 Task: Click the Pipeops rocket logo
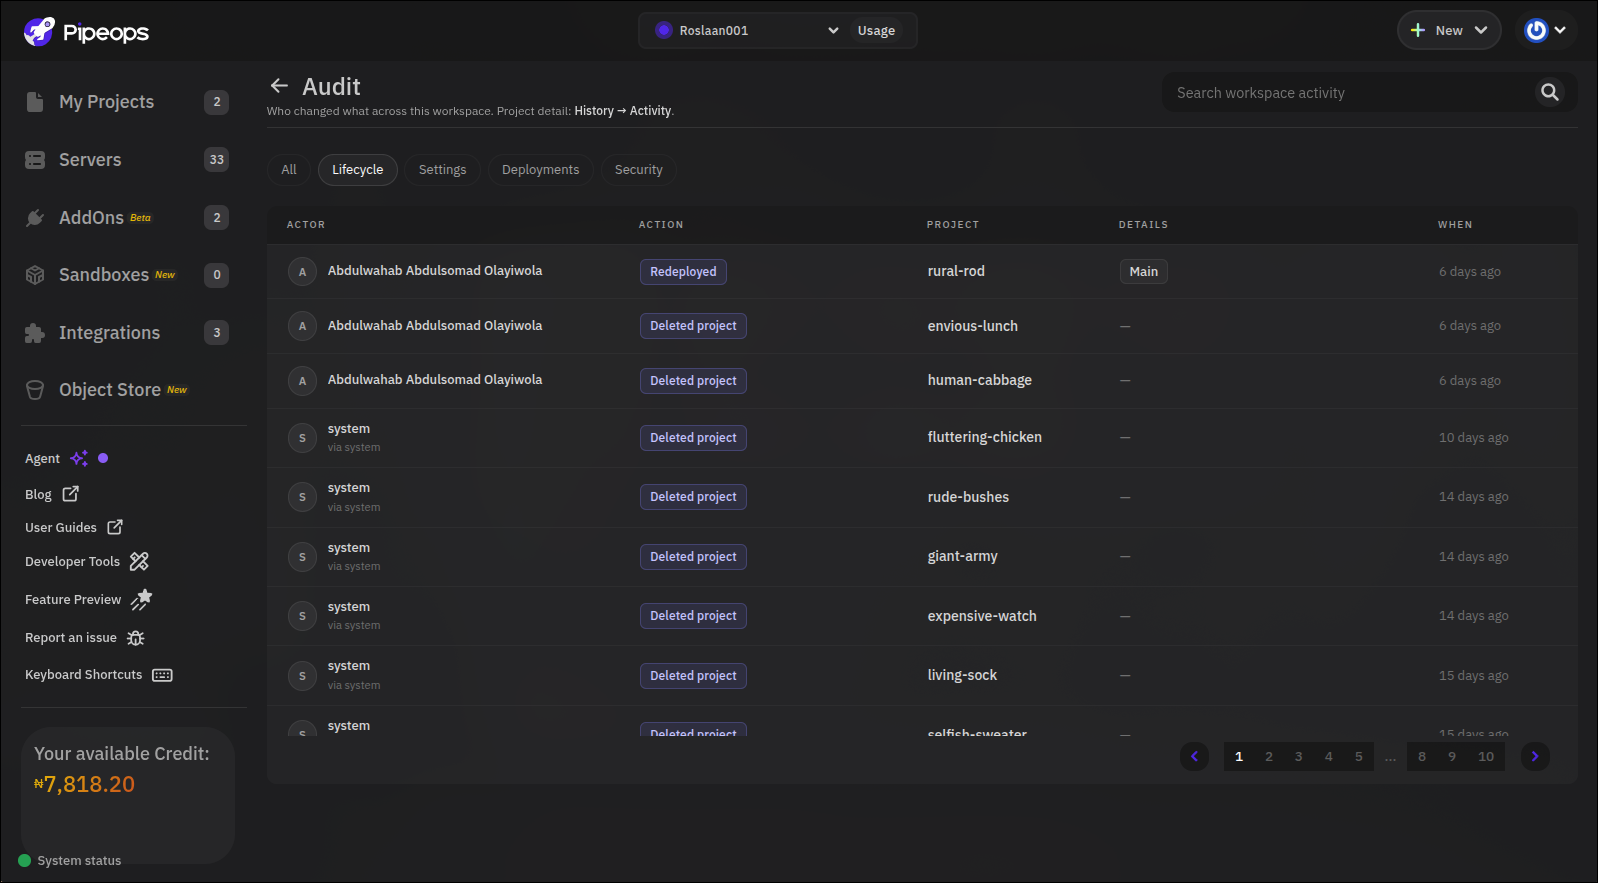pos(39,32)
